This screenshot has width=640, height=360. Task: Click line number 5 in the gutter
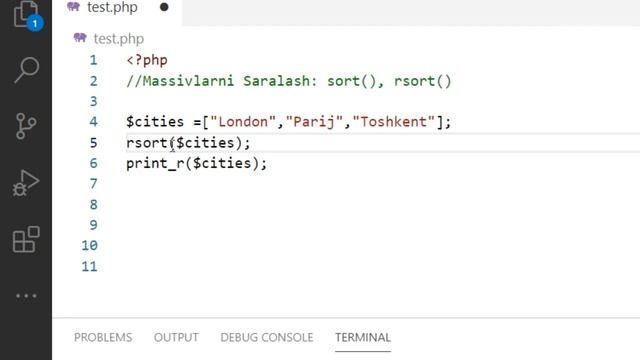click(x=93, y=143)
